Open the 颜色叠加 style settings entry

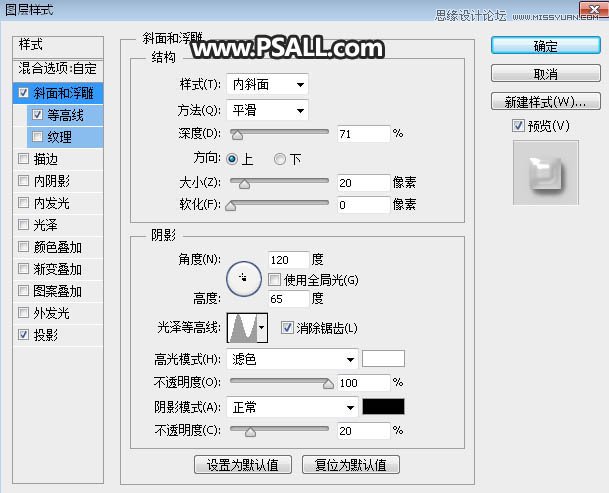click(x=57, y=247)
